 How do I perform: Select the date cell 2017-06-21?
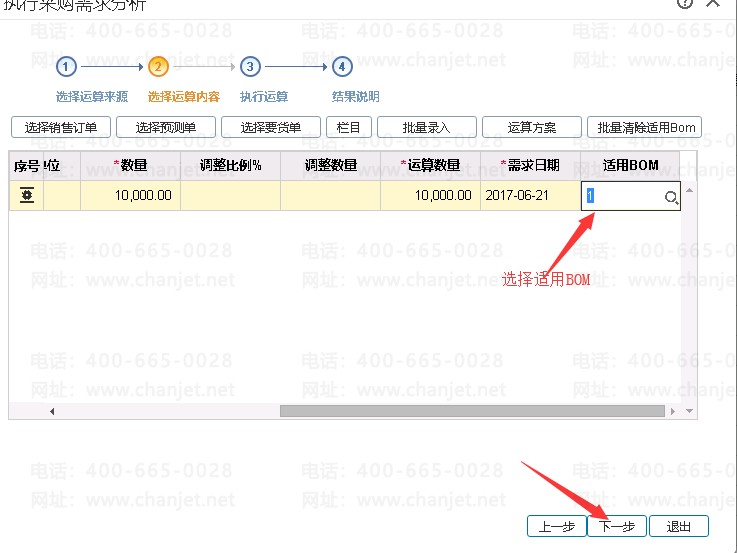coord(531,195)
